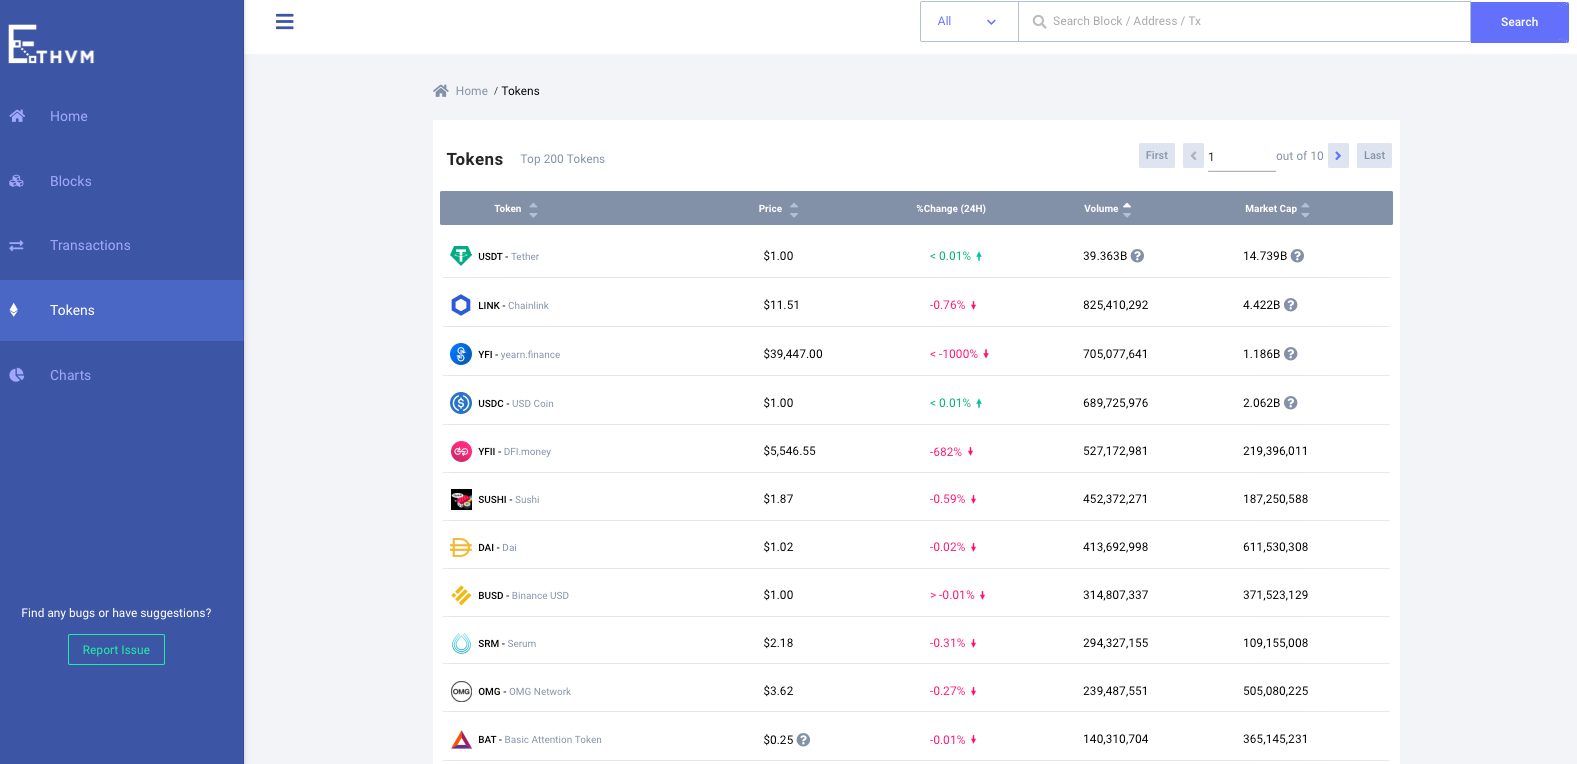The width and height of the screenshot is (1577, 764).
Task: Click the Search button
Action: coord(1519,22)
